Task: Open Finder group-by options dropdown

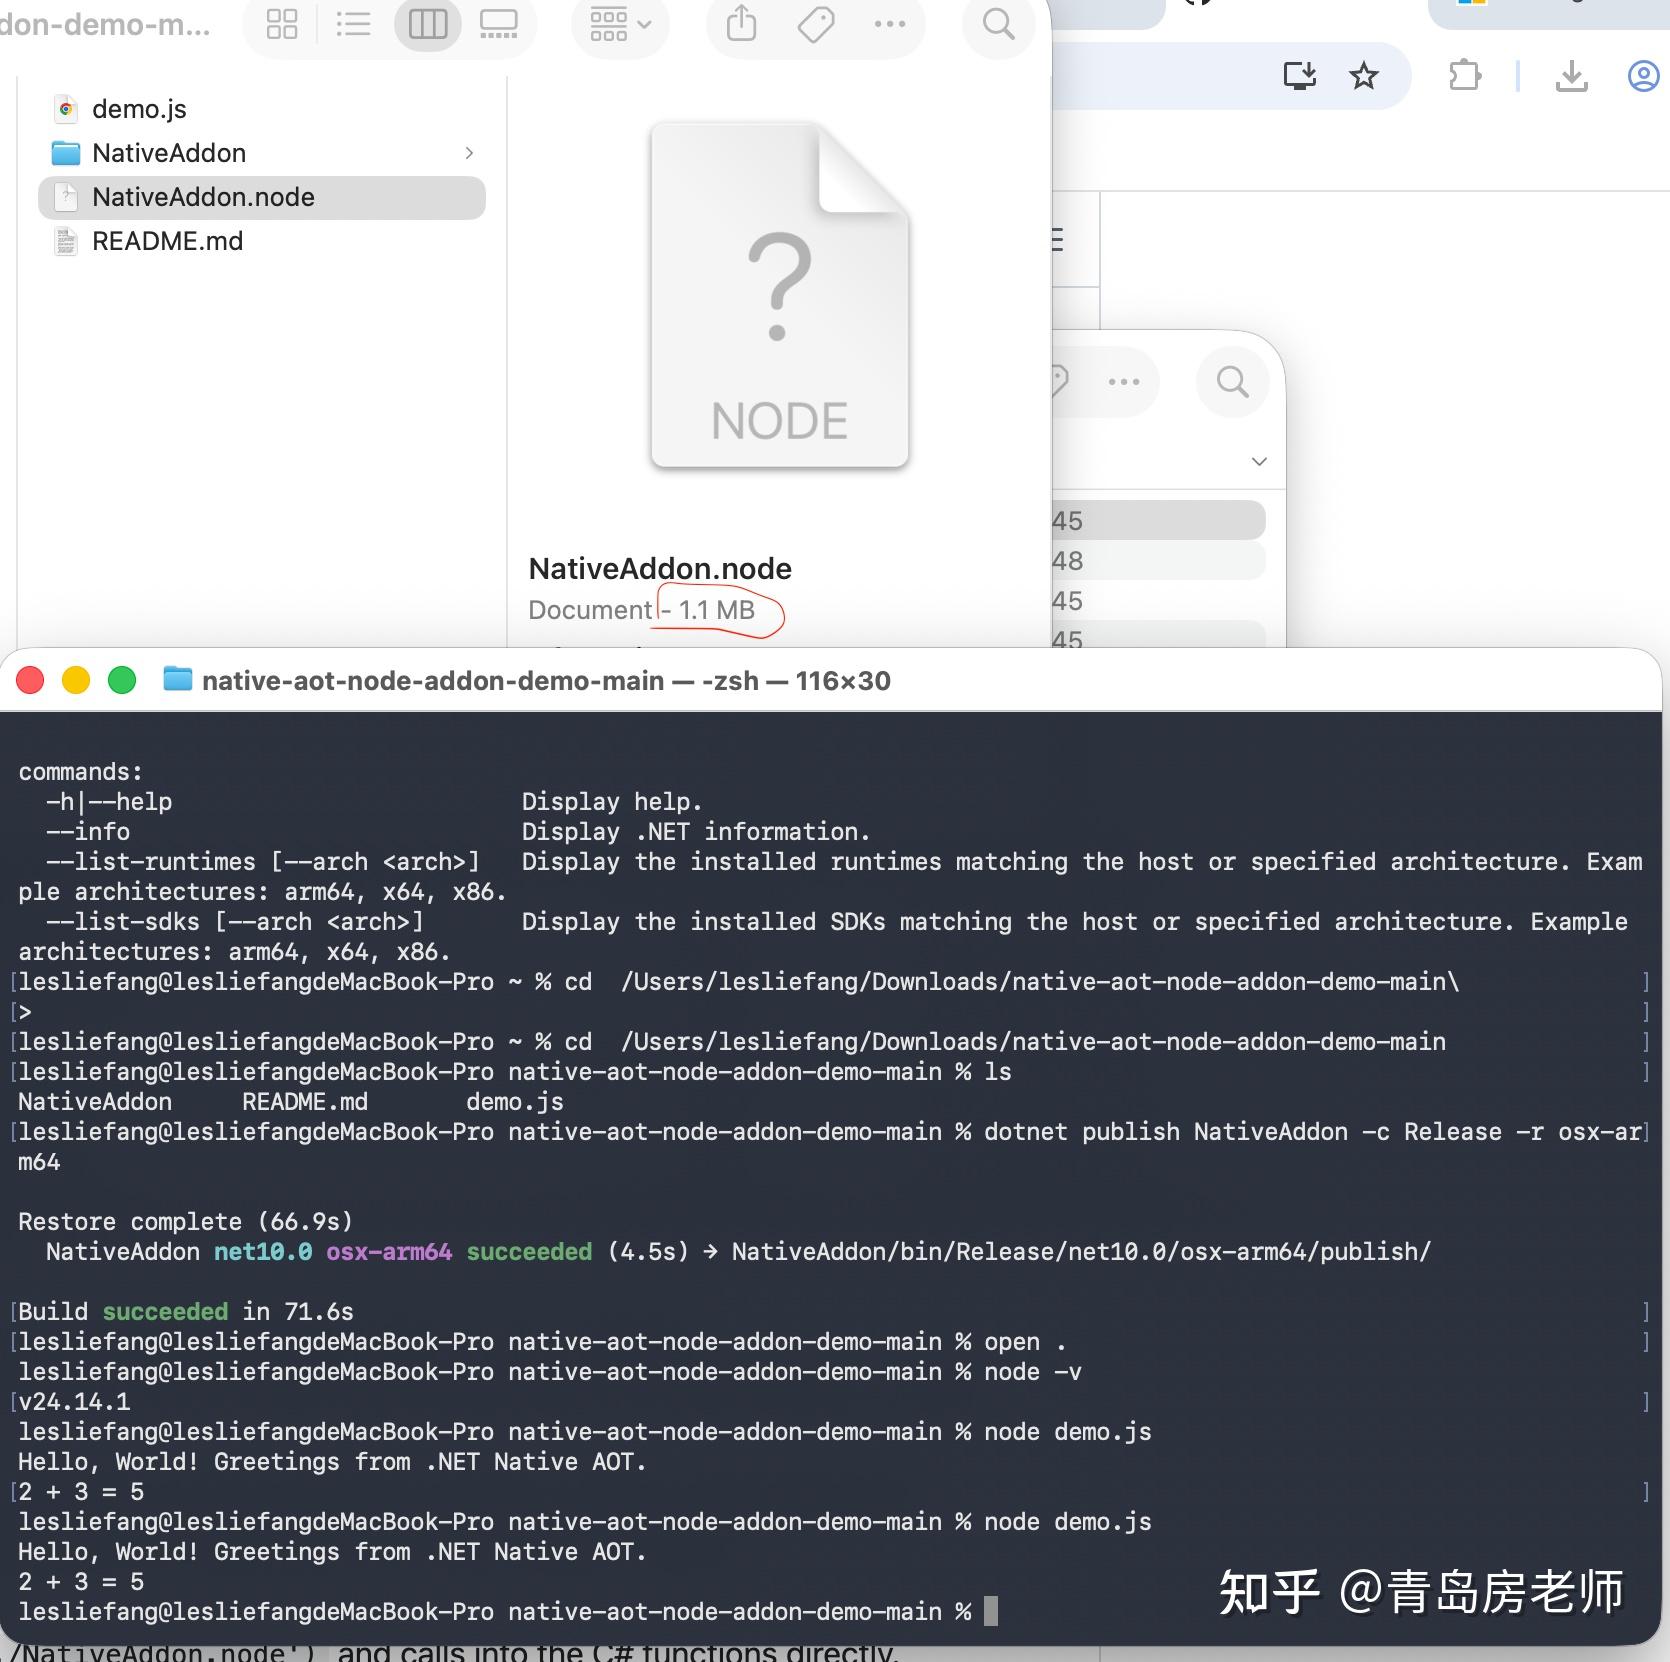Action: click(620, 23)
